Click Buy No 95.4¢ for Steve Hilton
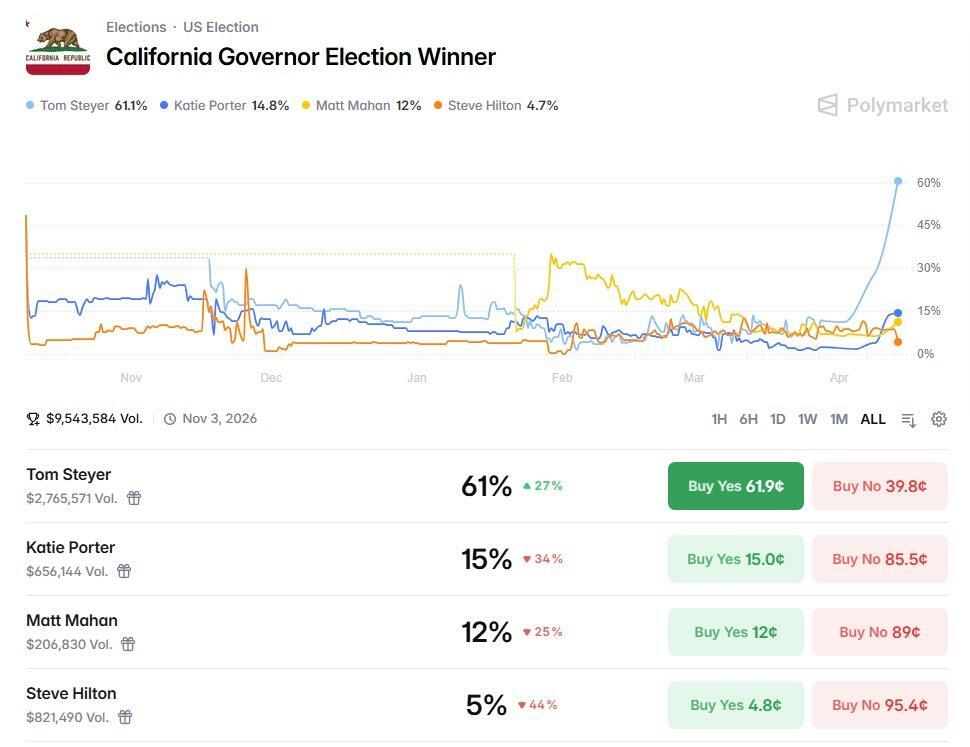The image size is (970, 747). [879, 705]
